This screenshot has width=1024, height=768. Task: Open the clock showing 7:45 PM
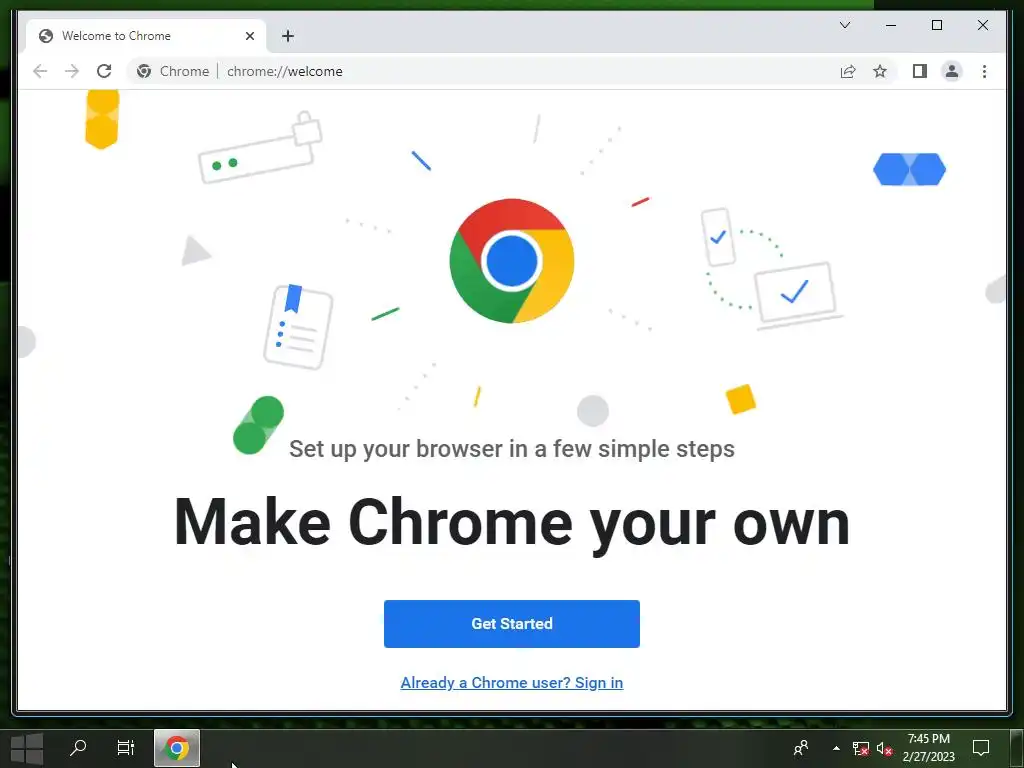coord(929,748)
